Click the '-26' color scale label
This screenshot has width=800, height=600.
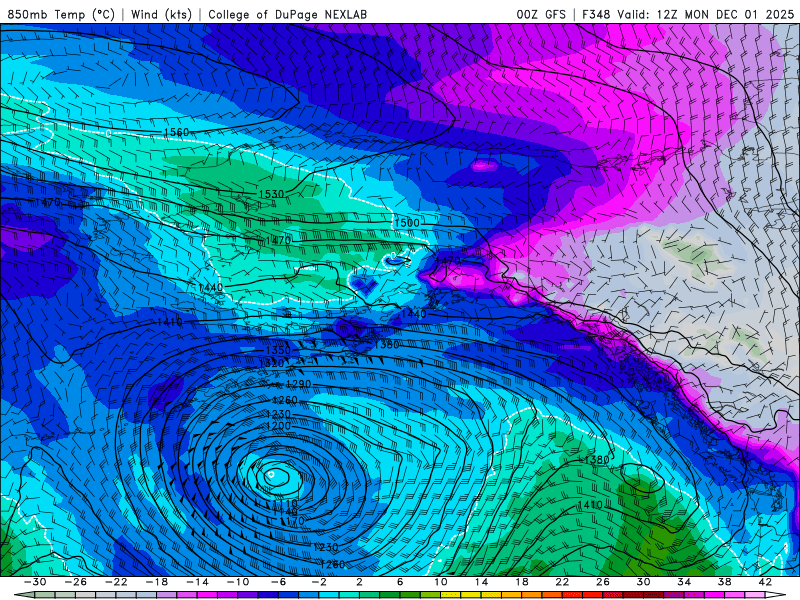pos(76,582)
